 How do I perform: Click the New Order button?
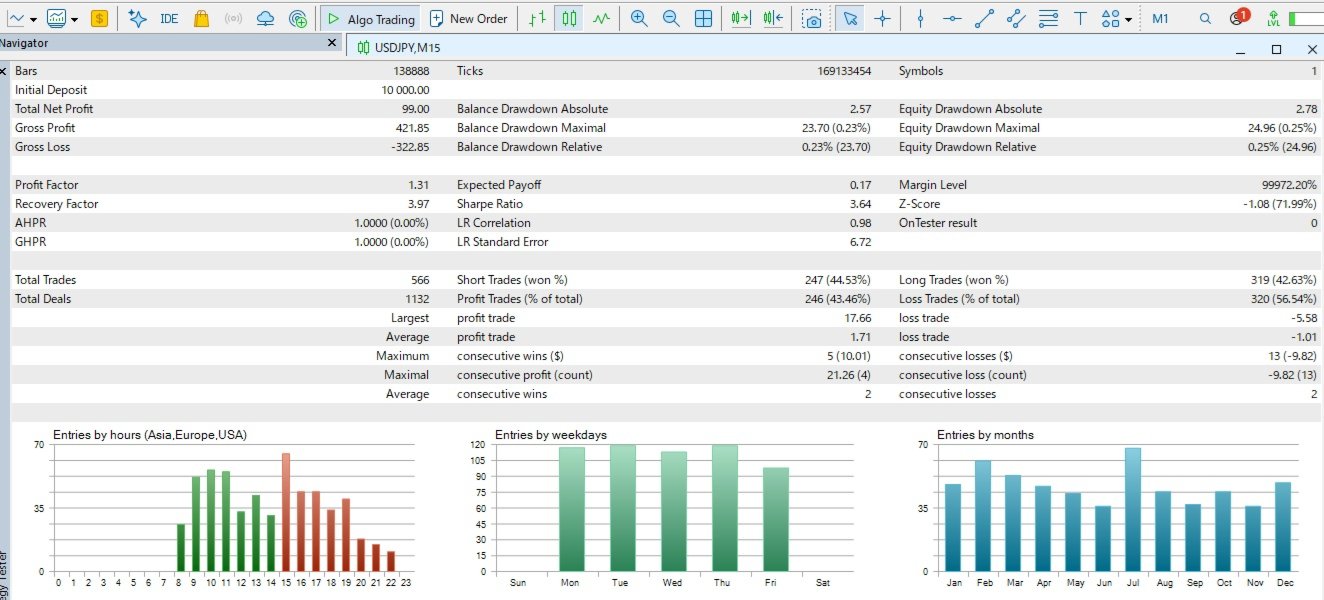[468, 18]
